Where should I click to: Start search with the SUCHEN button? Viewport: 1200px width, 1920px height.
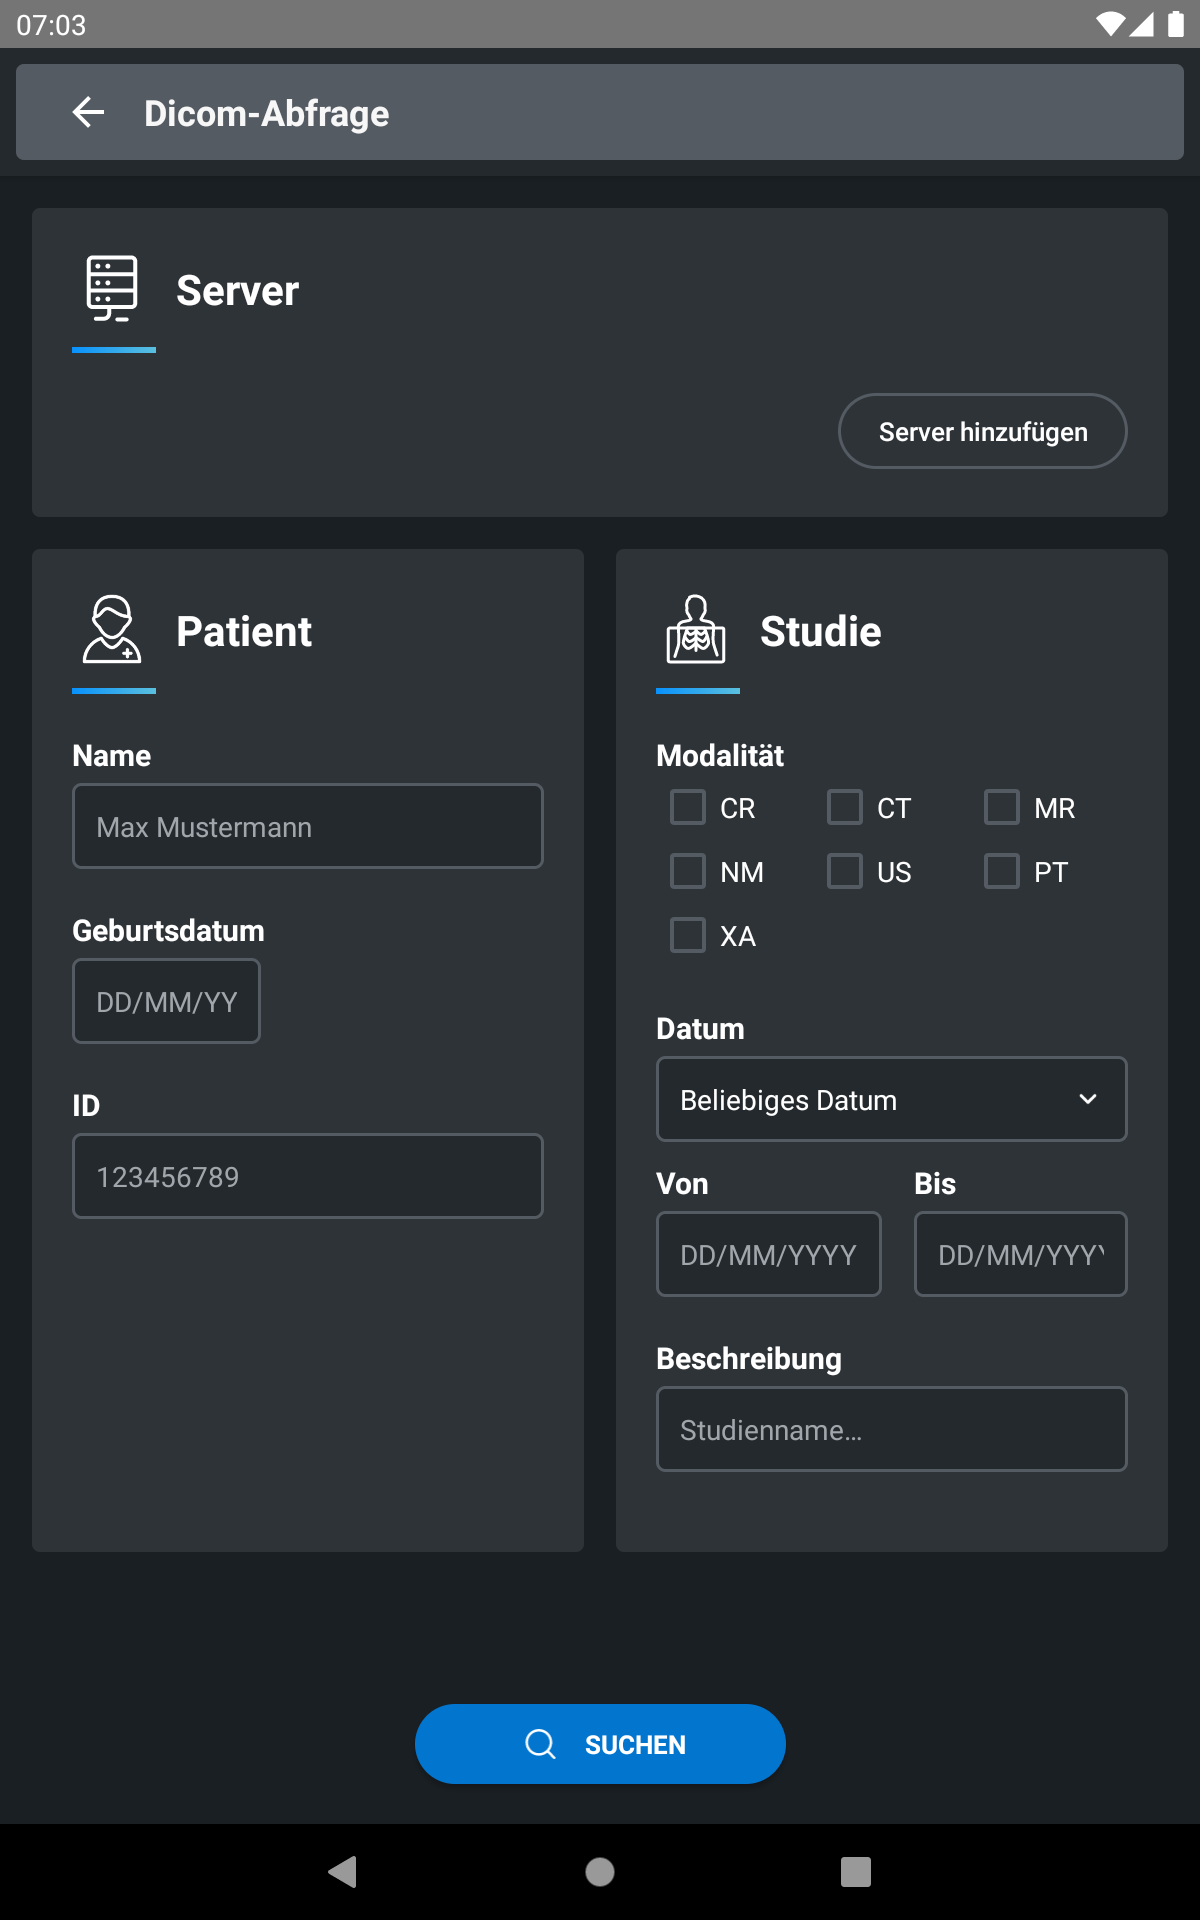[x=600, y=1744]
